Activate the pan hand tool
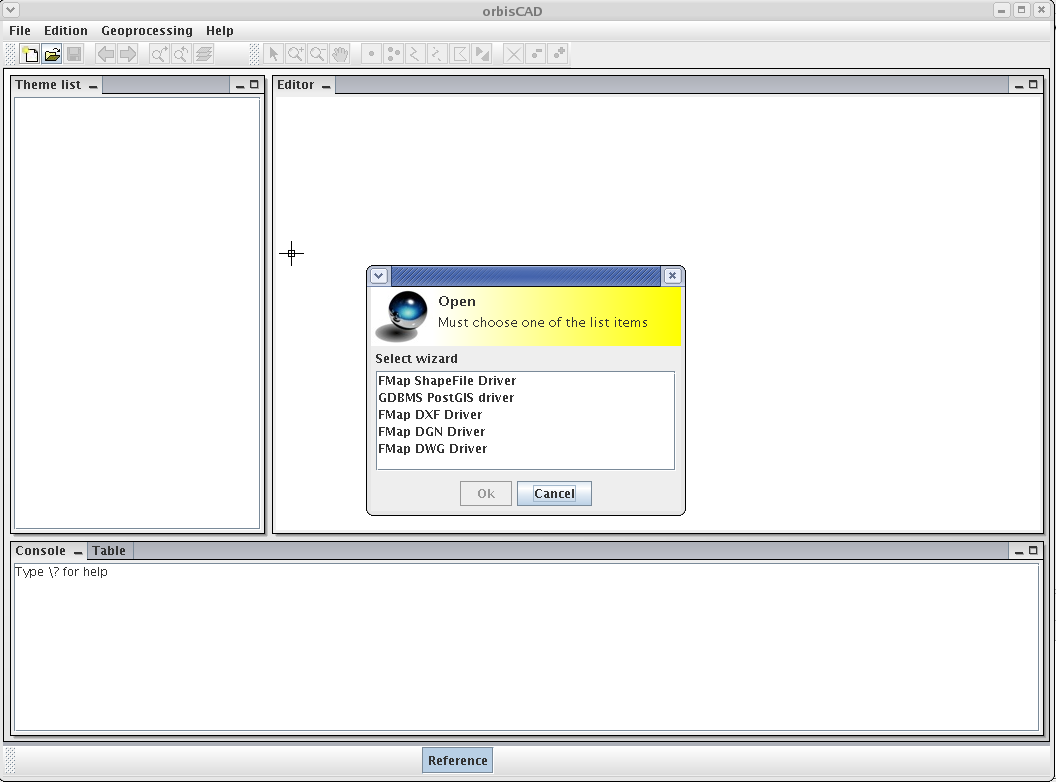1056x782 pixels. click(340, 54)
